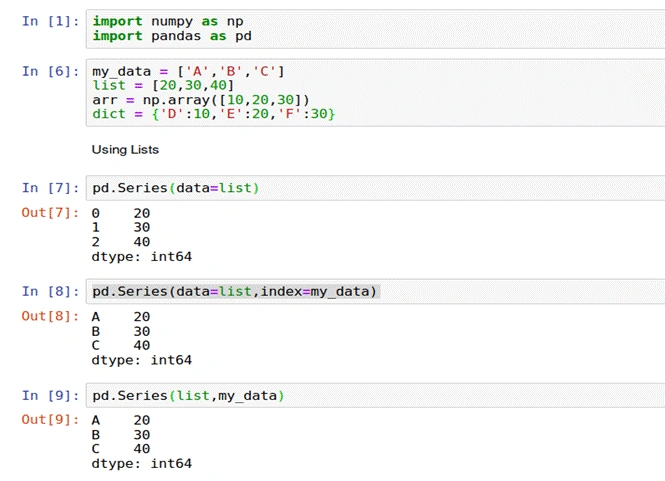
Task: Click output row 'B 30' in Out[9]
Action: [121, 435]
